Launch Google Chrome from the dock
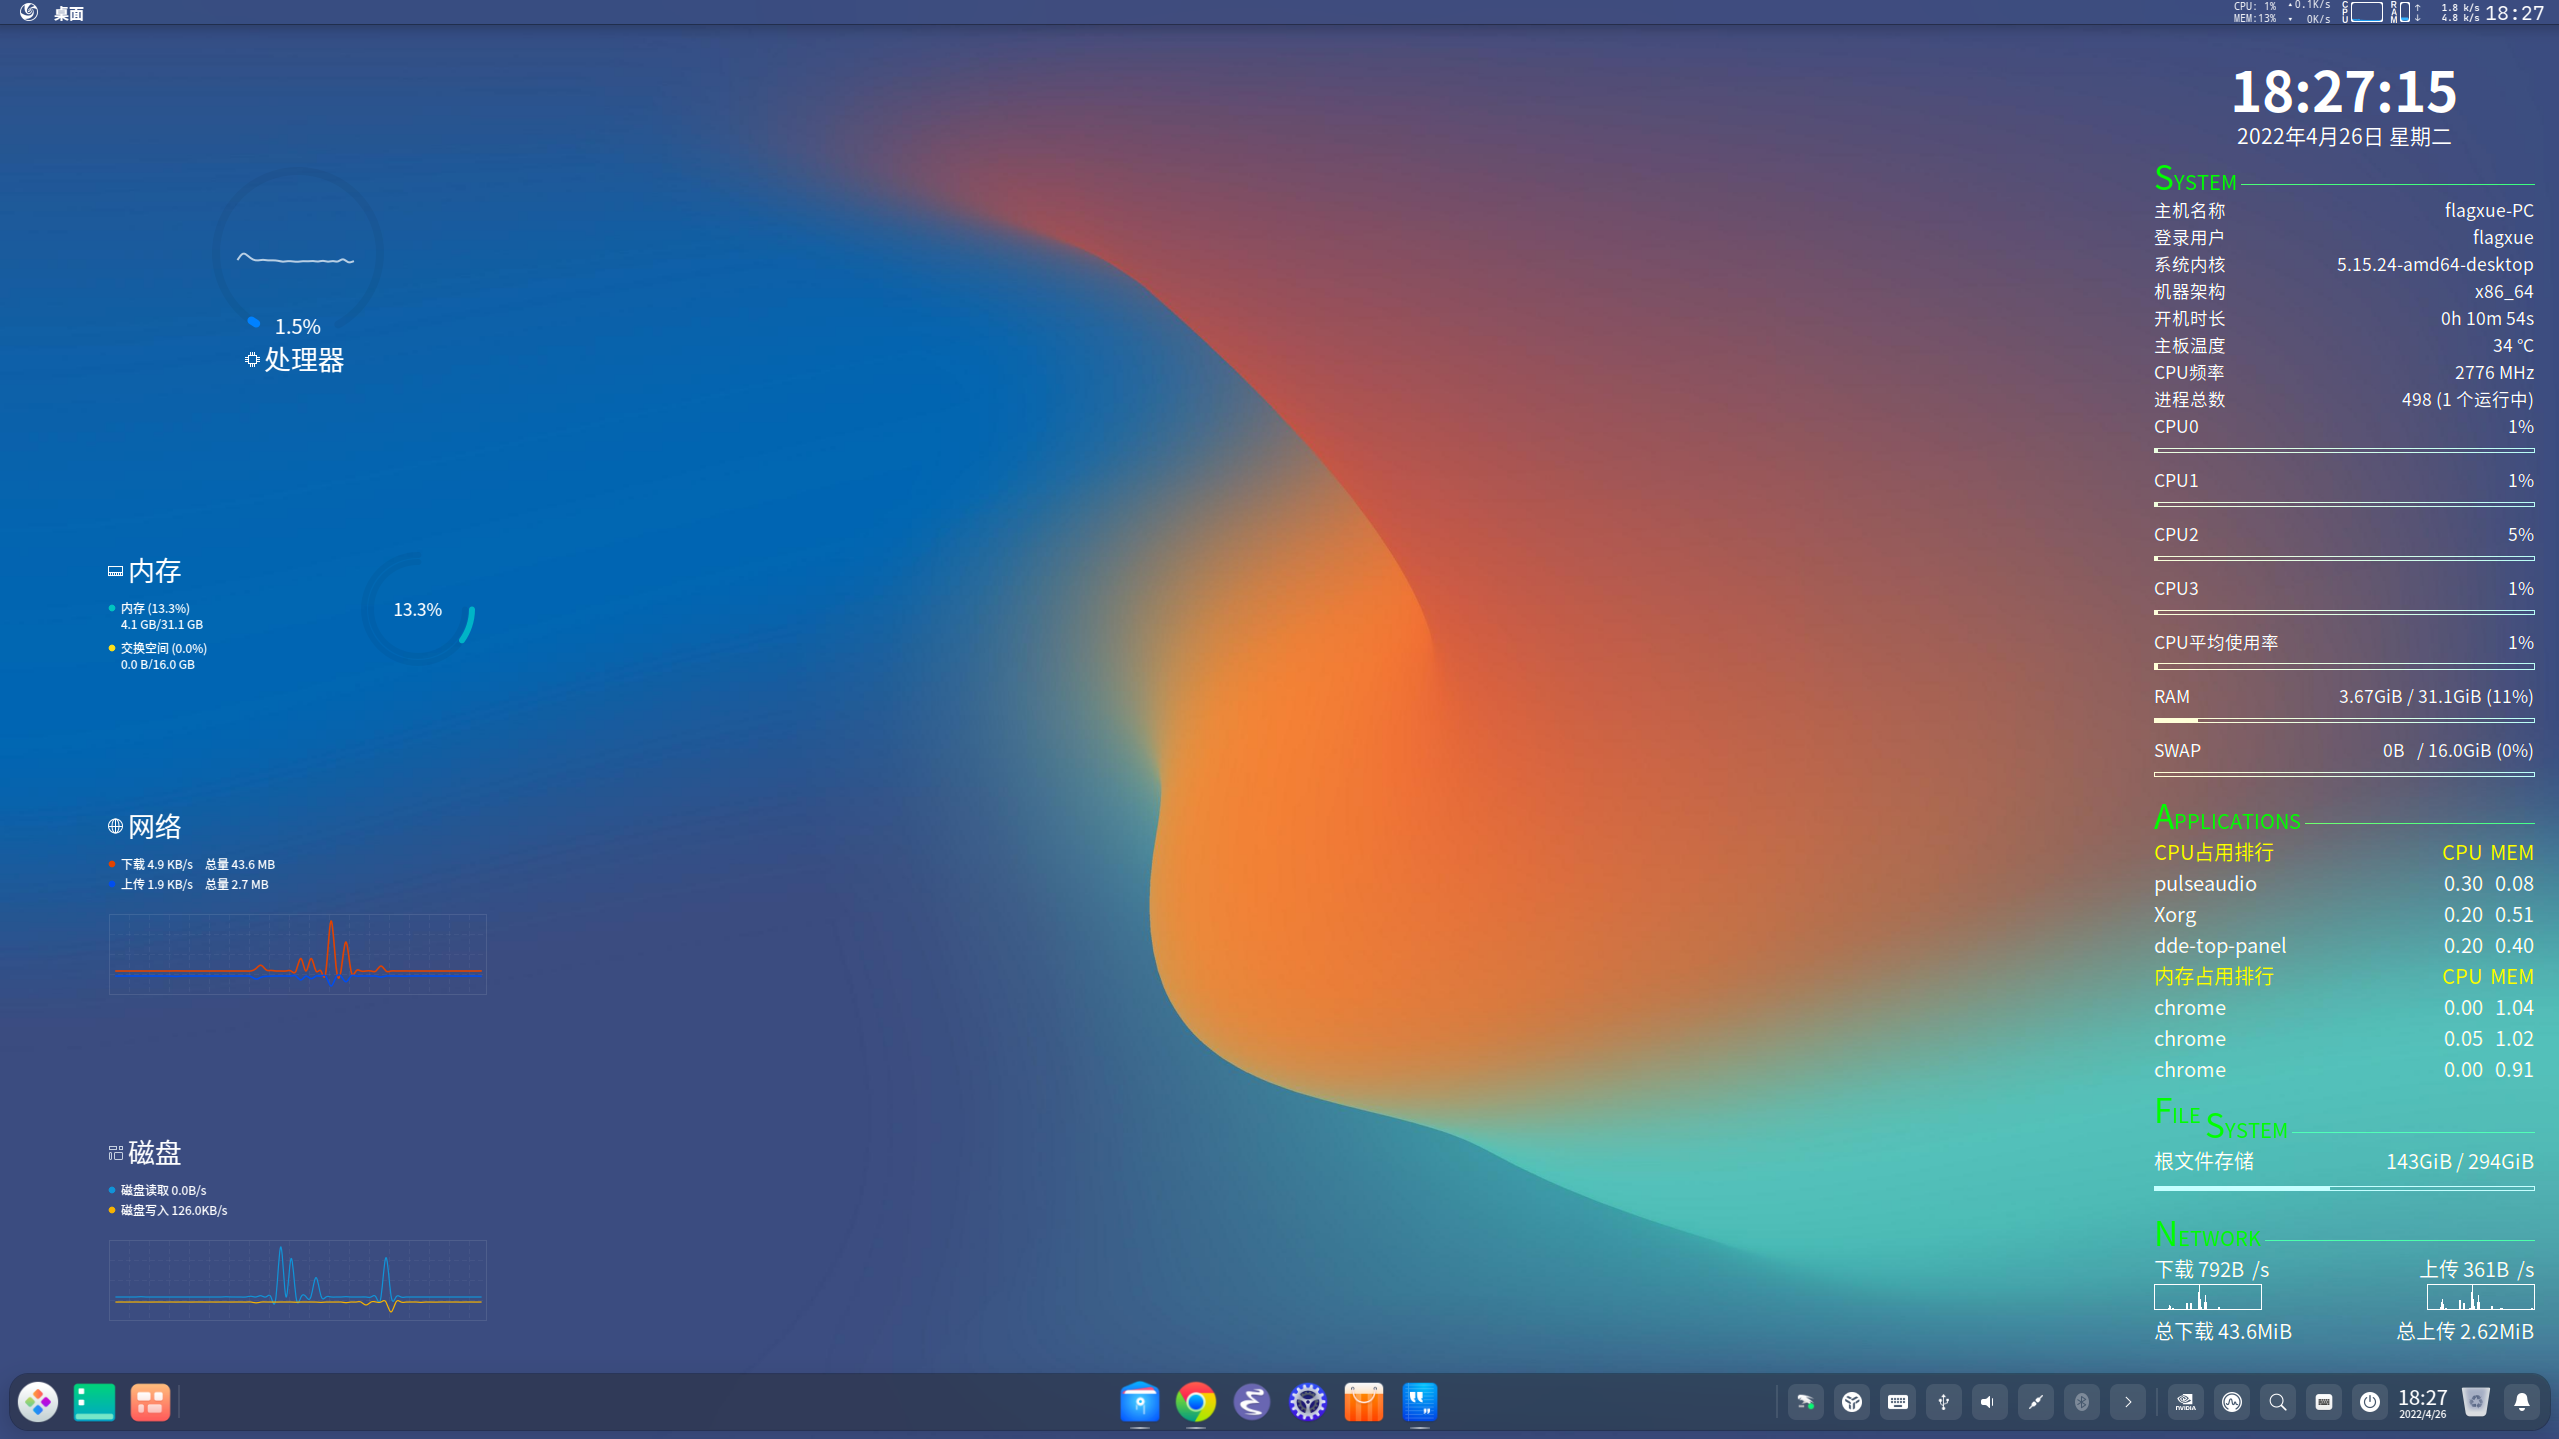 click(x=1196, y=1402)
